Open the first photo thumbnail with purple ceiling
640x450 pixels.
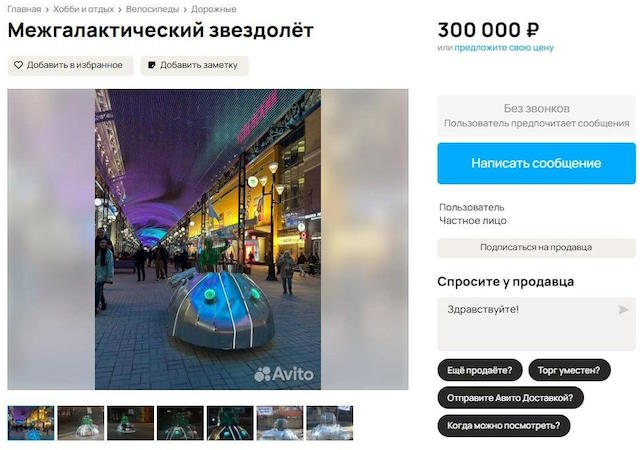point(31,423)
